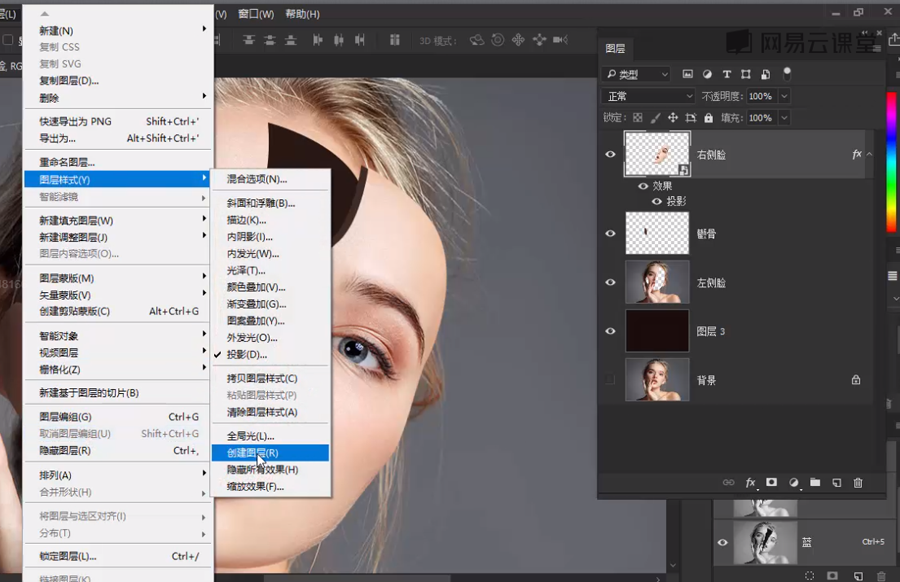Filter layers by text type icon
Viewport: 900px width, 582px height.
pyautogui.click(x=727, y=74)
